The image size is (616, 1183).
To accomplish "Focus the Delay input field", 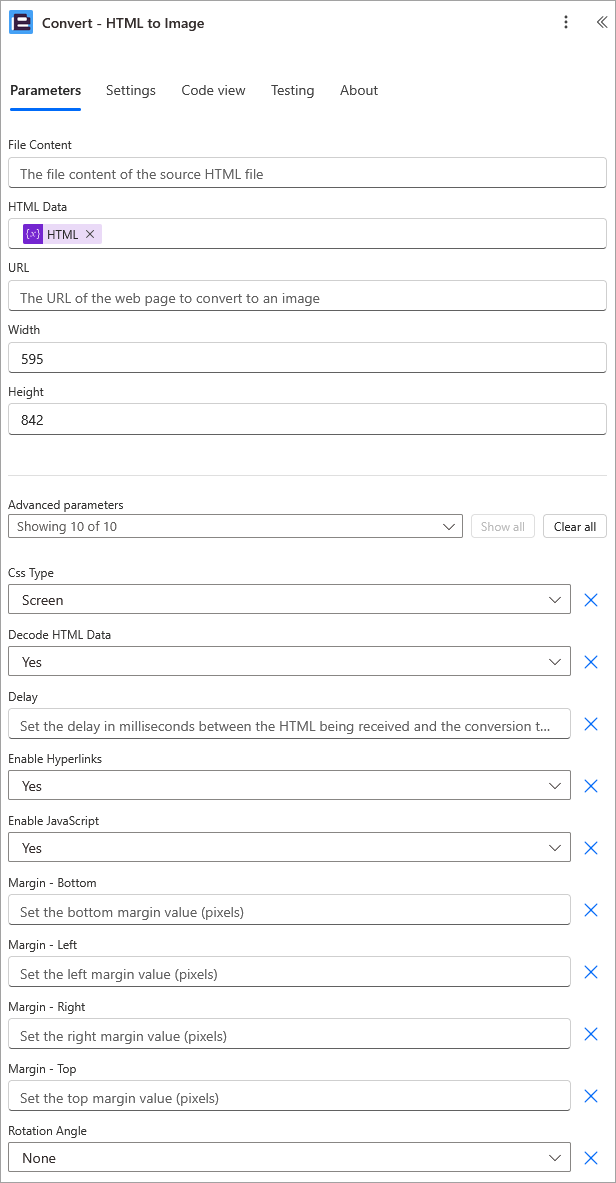I will coord(289,724).
